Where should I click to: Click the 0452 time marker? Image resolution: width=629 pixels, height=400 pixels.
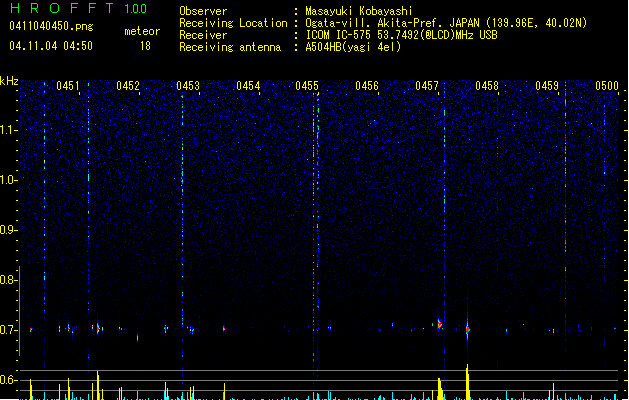pos(128,86)
